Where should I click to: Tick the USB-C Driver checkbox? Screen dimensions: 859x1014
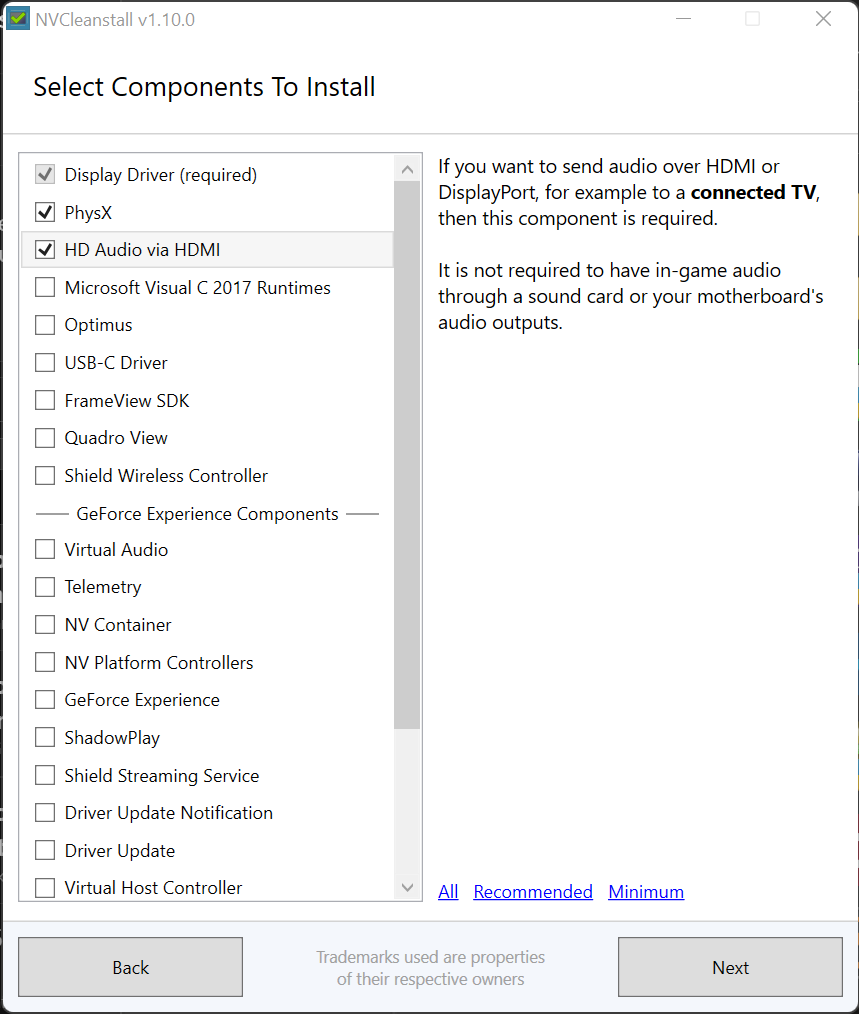45,363
